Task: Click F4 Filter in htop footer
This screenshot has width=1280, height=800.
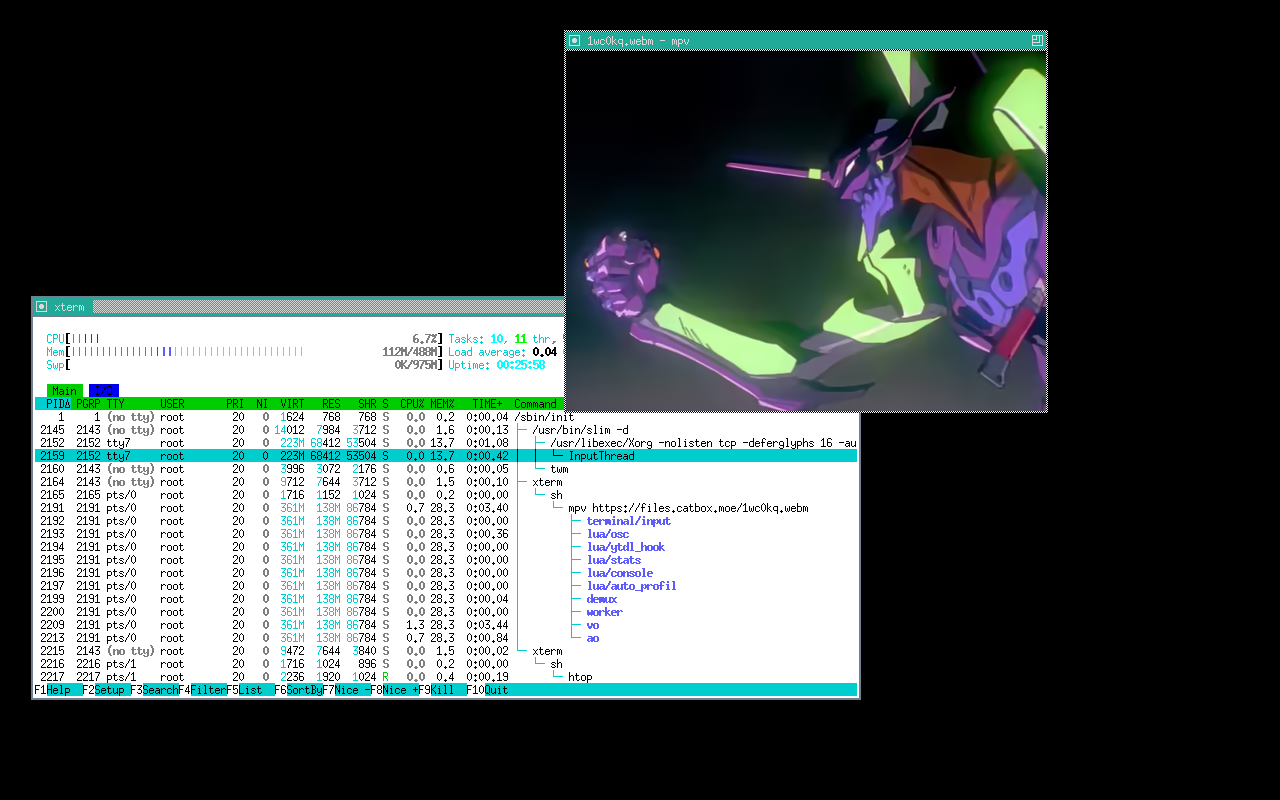Action: point(202,690)
